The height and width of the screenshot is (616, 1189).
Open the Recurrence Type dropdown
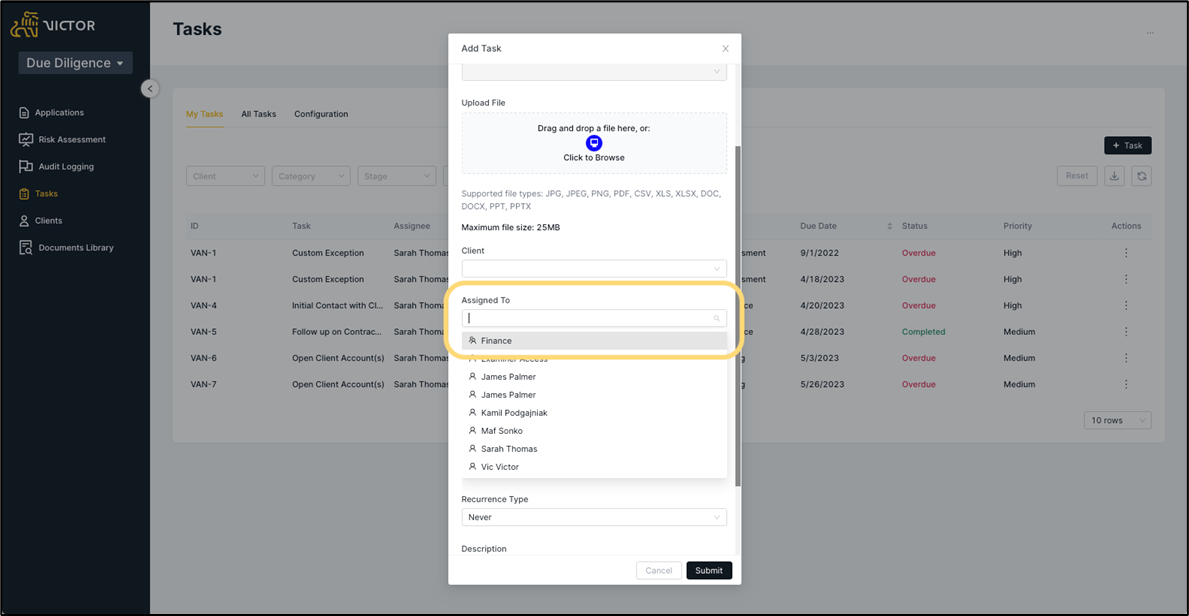tap(594, 517)
